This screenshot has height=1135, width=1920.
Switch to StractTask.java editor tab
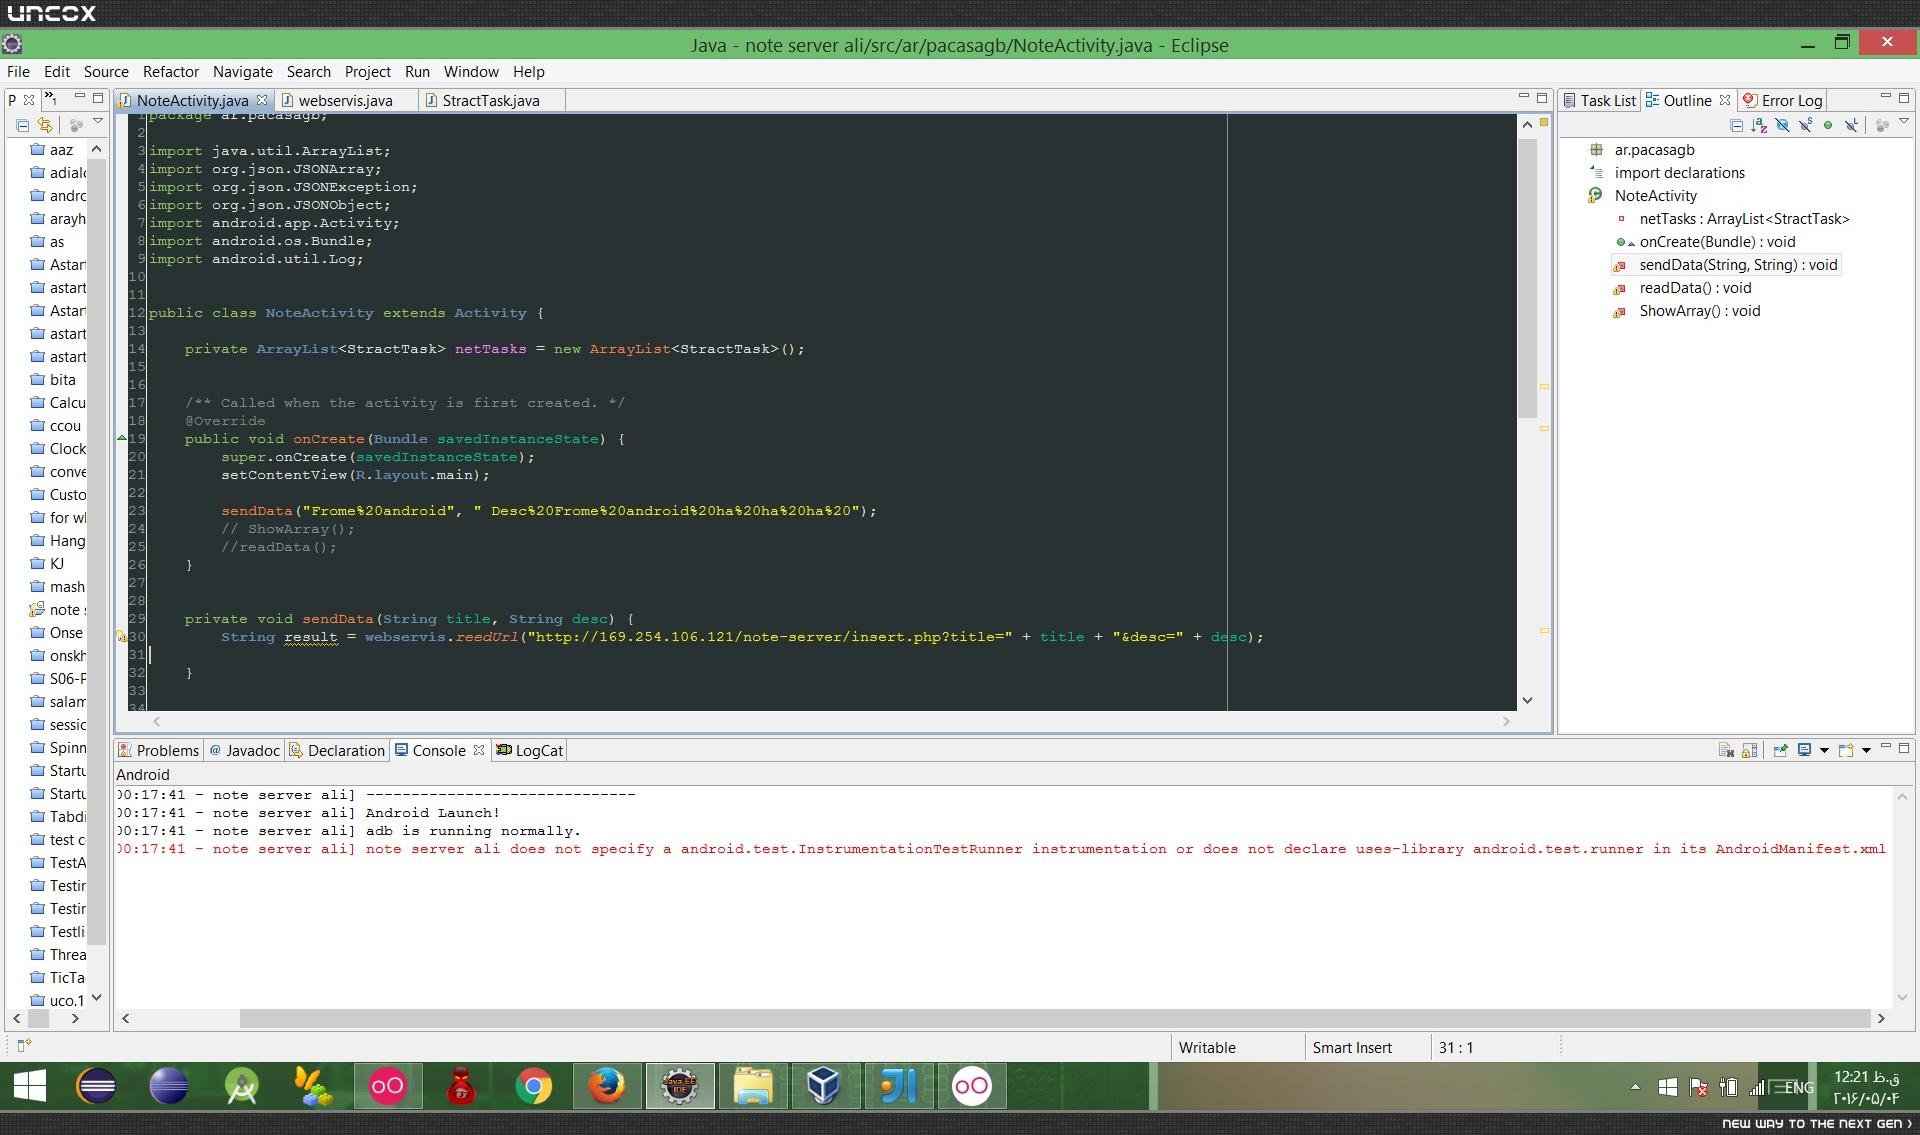(491, 100)
